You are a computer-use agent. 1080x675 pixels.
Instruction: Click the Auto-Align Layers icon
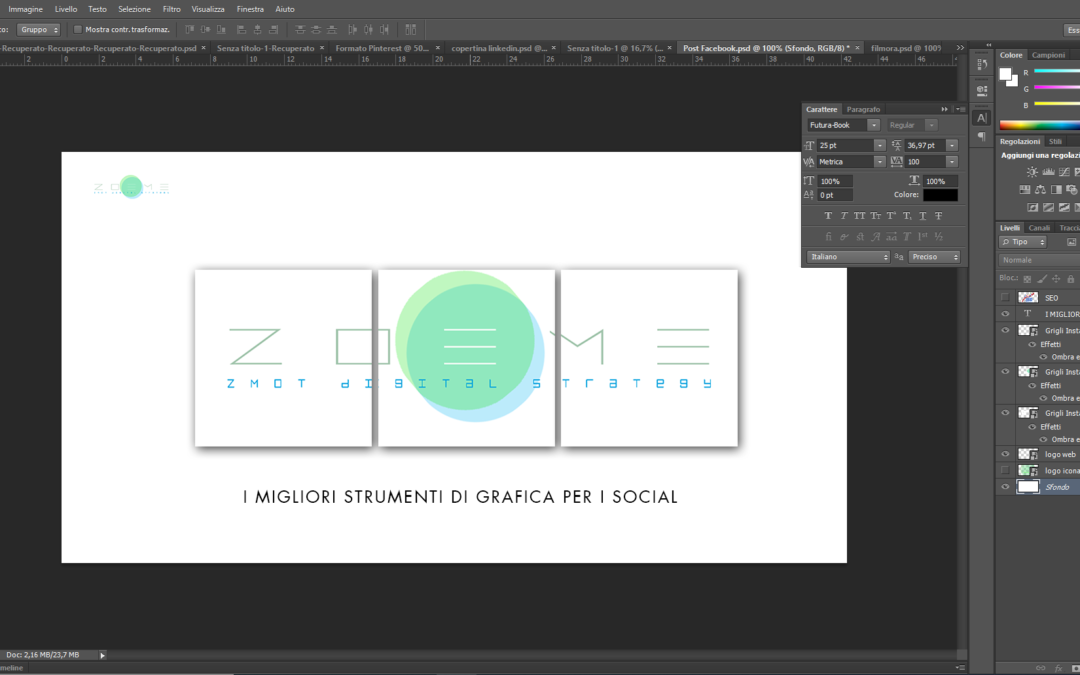coord(411,30)
